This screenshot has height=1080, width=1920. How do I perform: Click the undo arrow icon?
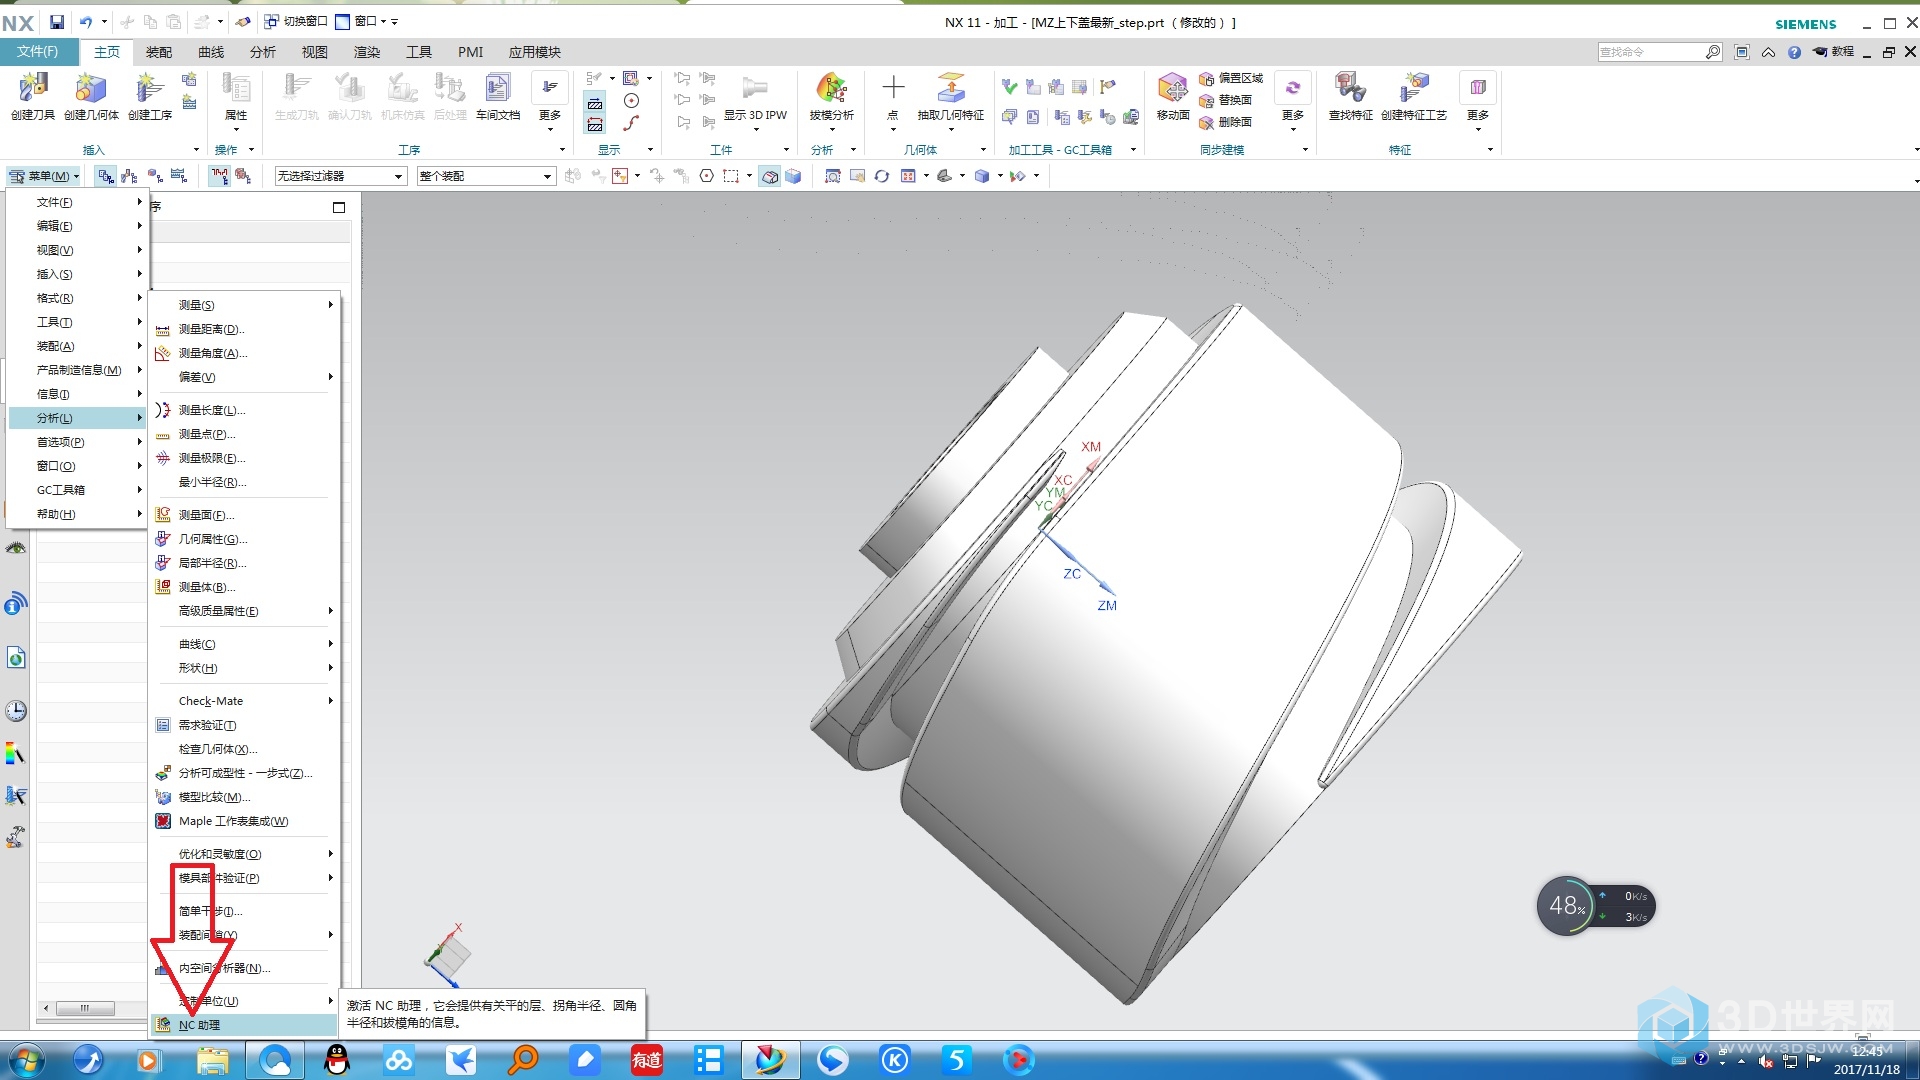pos(86,21)
